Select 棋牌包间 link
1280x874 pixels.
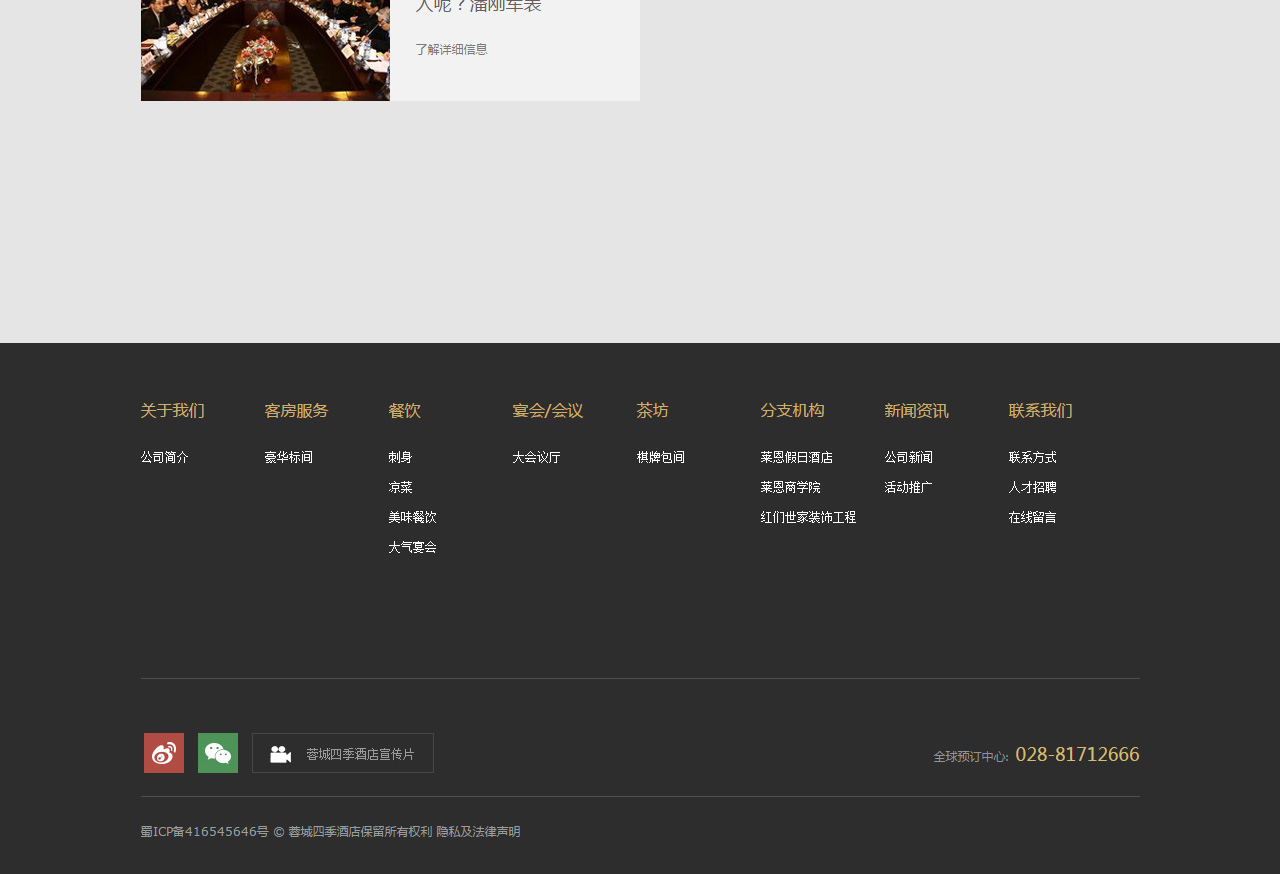[x=660, y=457]
